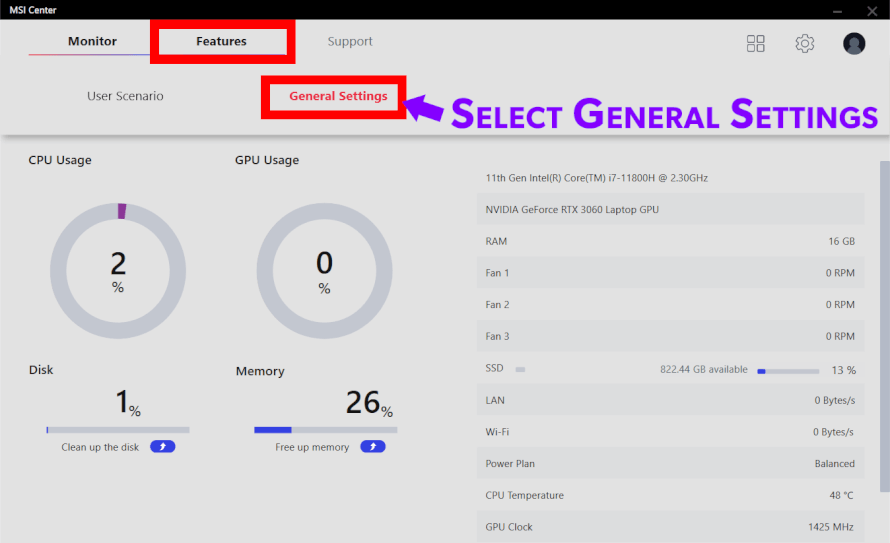Switch to the Monitor tab
Screen dimensions: 890x543
(92, 42)
